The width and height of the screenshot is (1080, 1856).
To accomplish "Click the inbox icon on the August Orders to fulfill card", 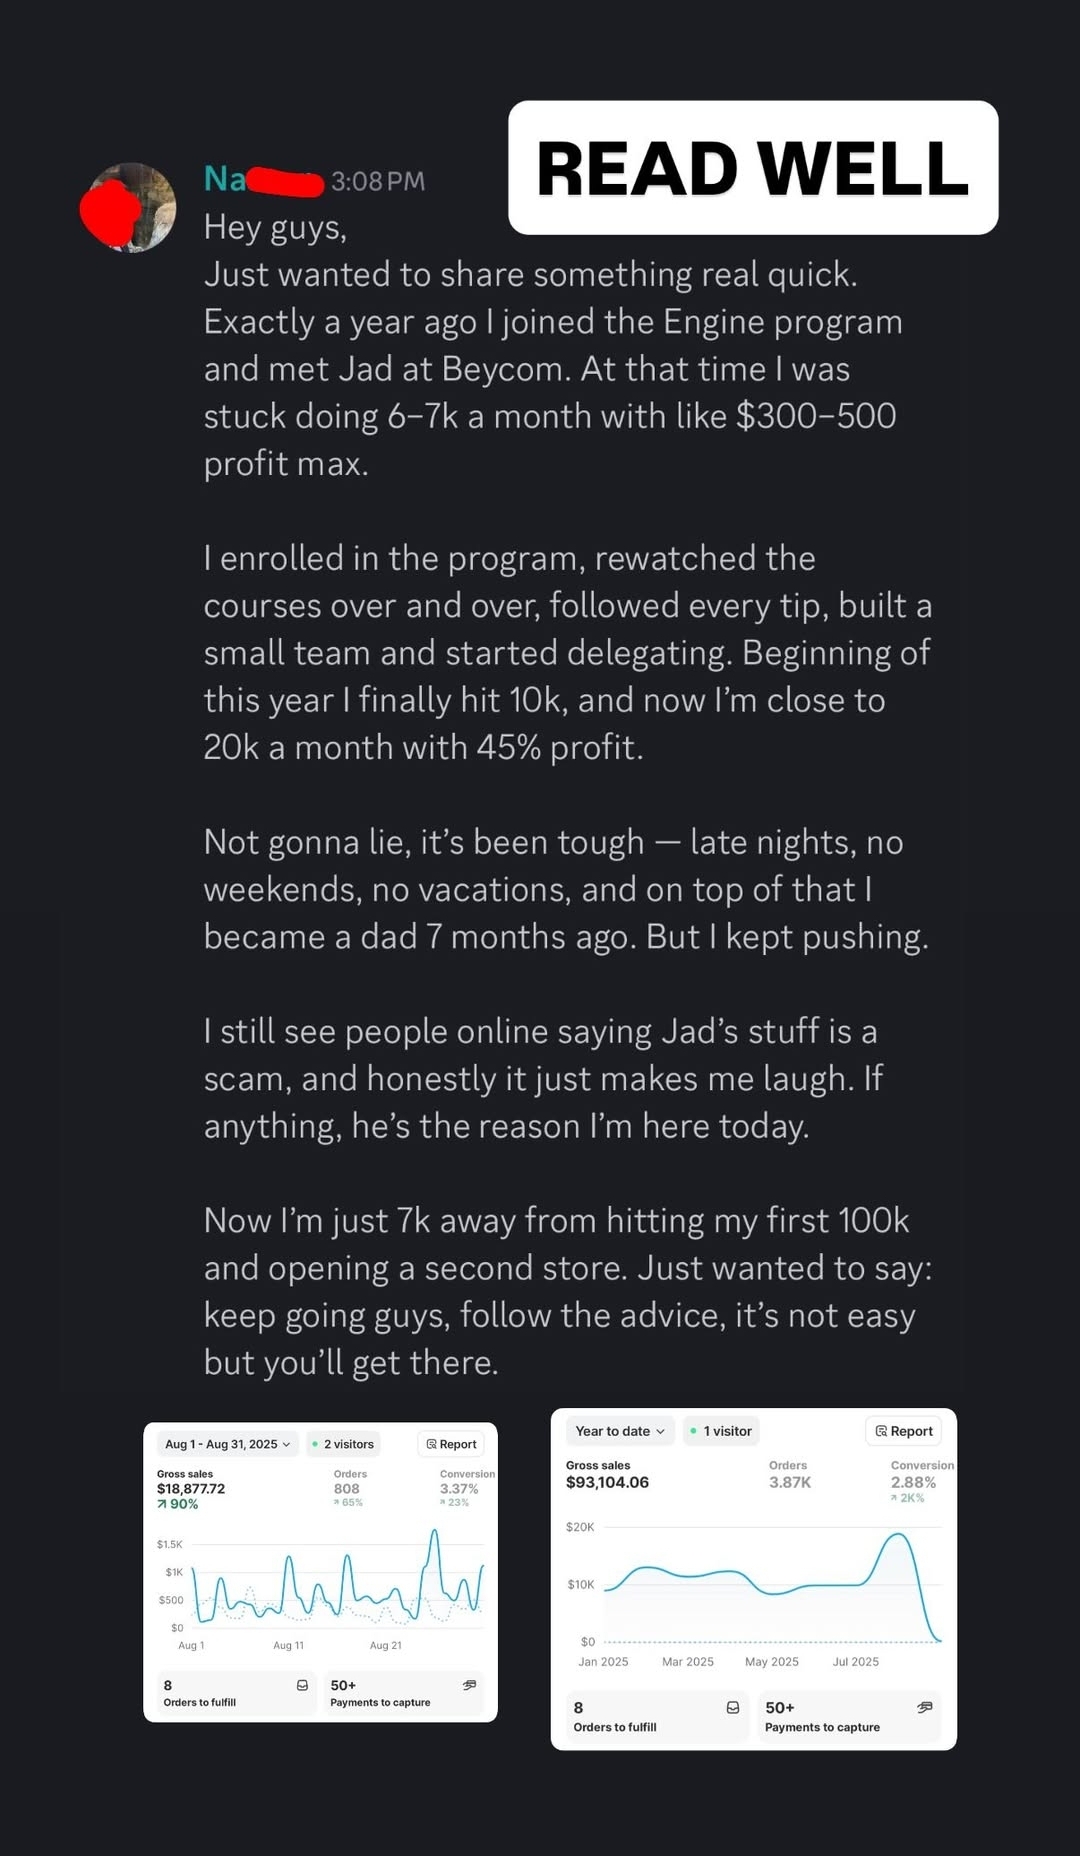I will coord(302,1685).
